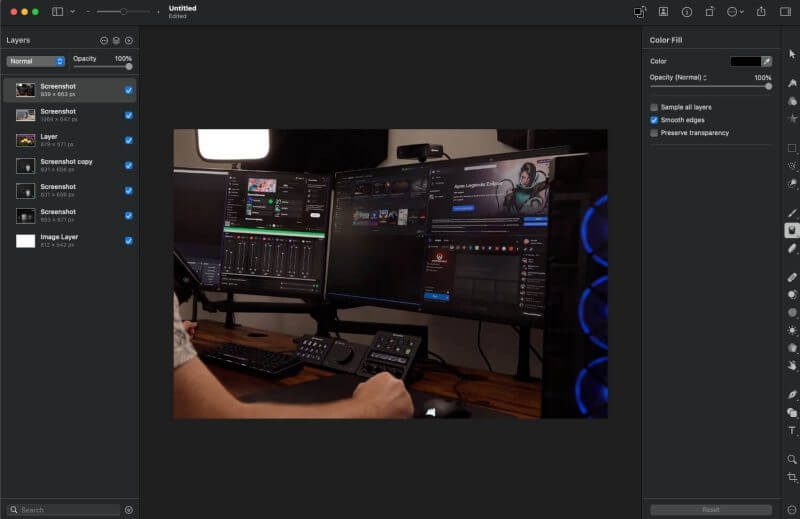Click the 100% value of Opacity (Normal)
Screen dimensions: 800x519
(x=762, y=78)
